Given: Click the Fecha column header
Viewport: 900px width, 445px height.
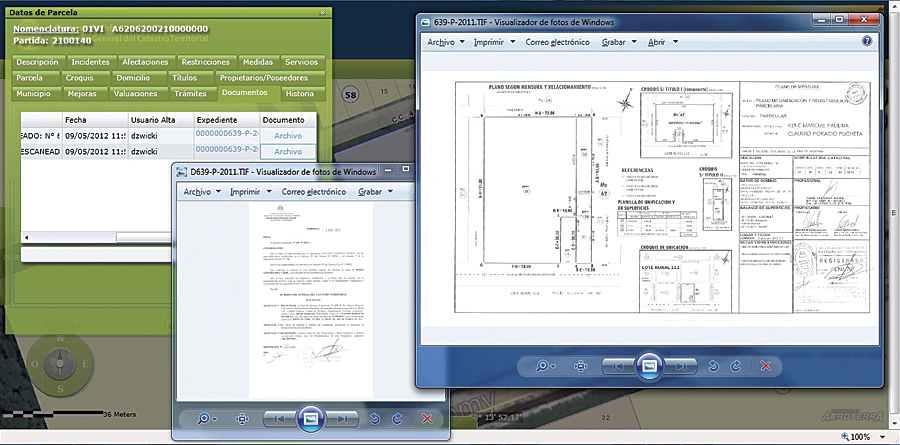Looking at the screenshot, I should click(x=94, y=120).
